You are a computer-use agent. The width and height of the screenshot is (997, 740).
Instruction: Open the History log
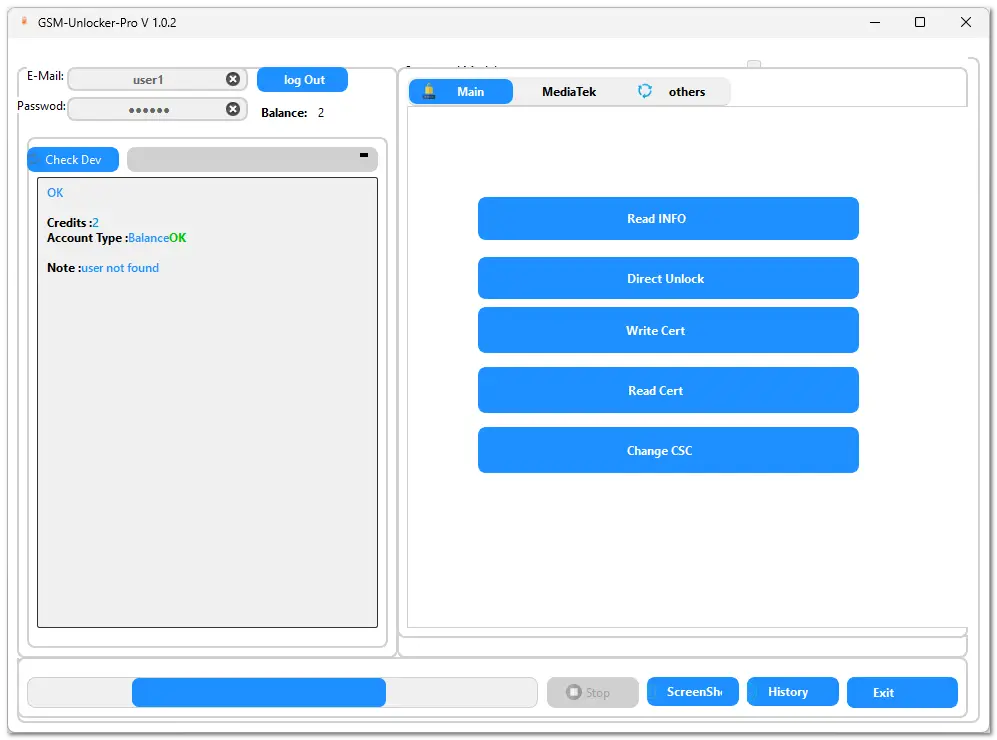click(788, 692)
